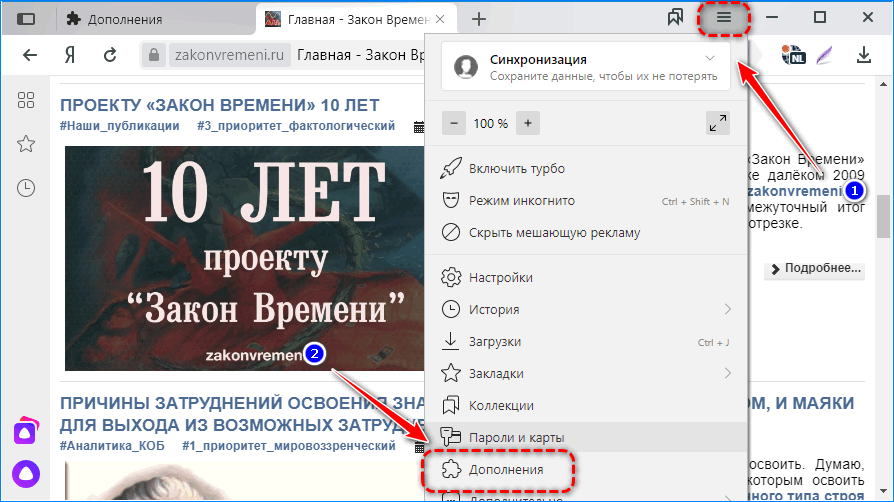Select Скрыть мешающую рекламу
Image resolution: width=894 pixels, height=502 pixels.
pos(586,233)
